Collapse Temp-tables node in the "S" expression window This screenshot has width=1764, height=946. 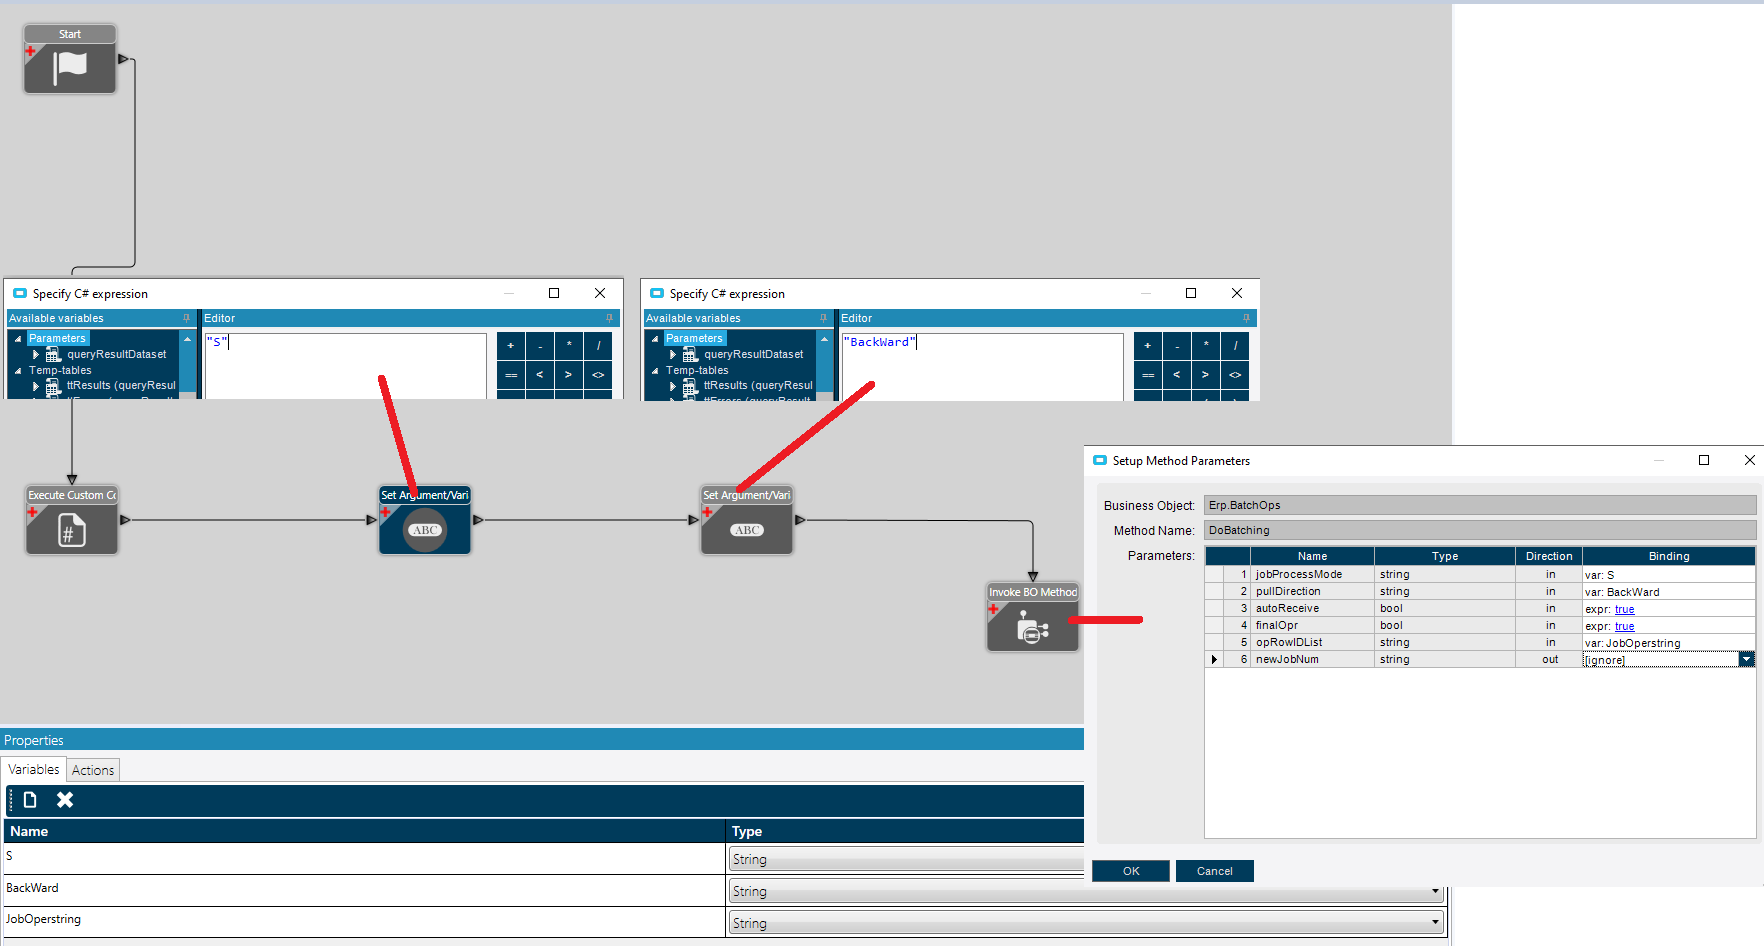click(x=18, y=371)
